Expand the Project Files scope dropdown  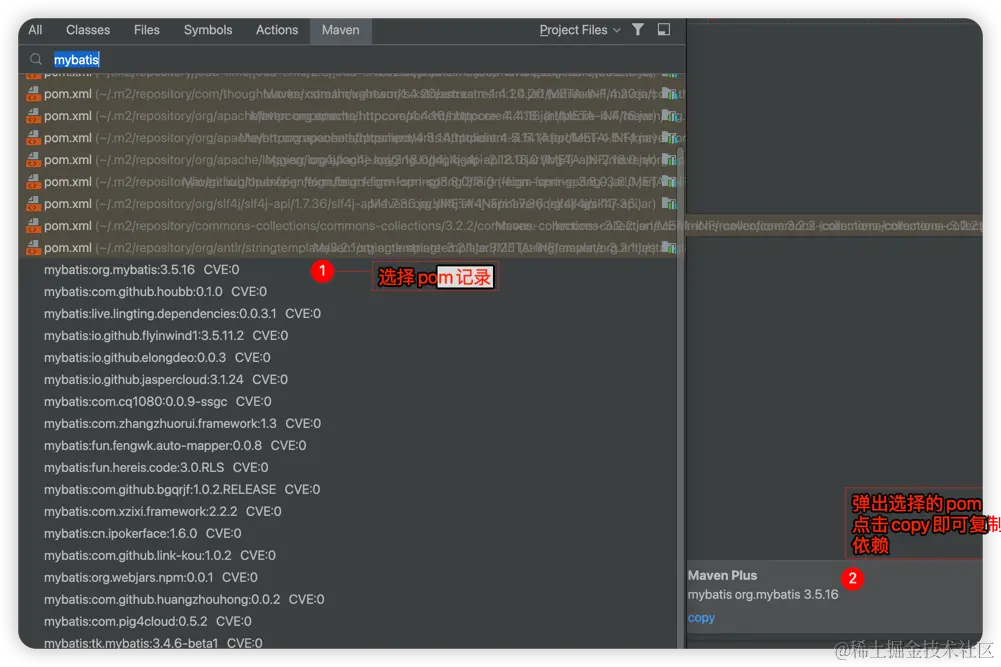pyautogui.click(x=580, y=30)
